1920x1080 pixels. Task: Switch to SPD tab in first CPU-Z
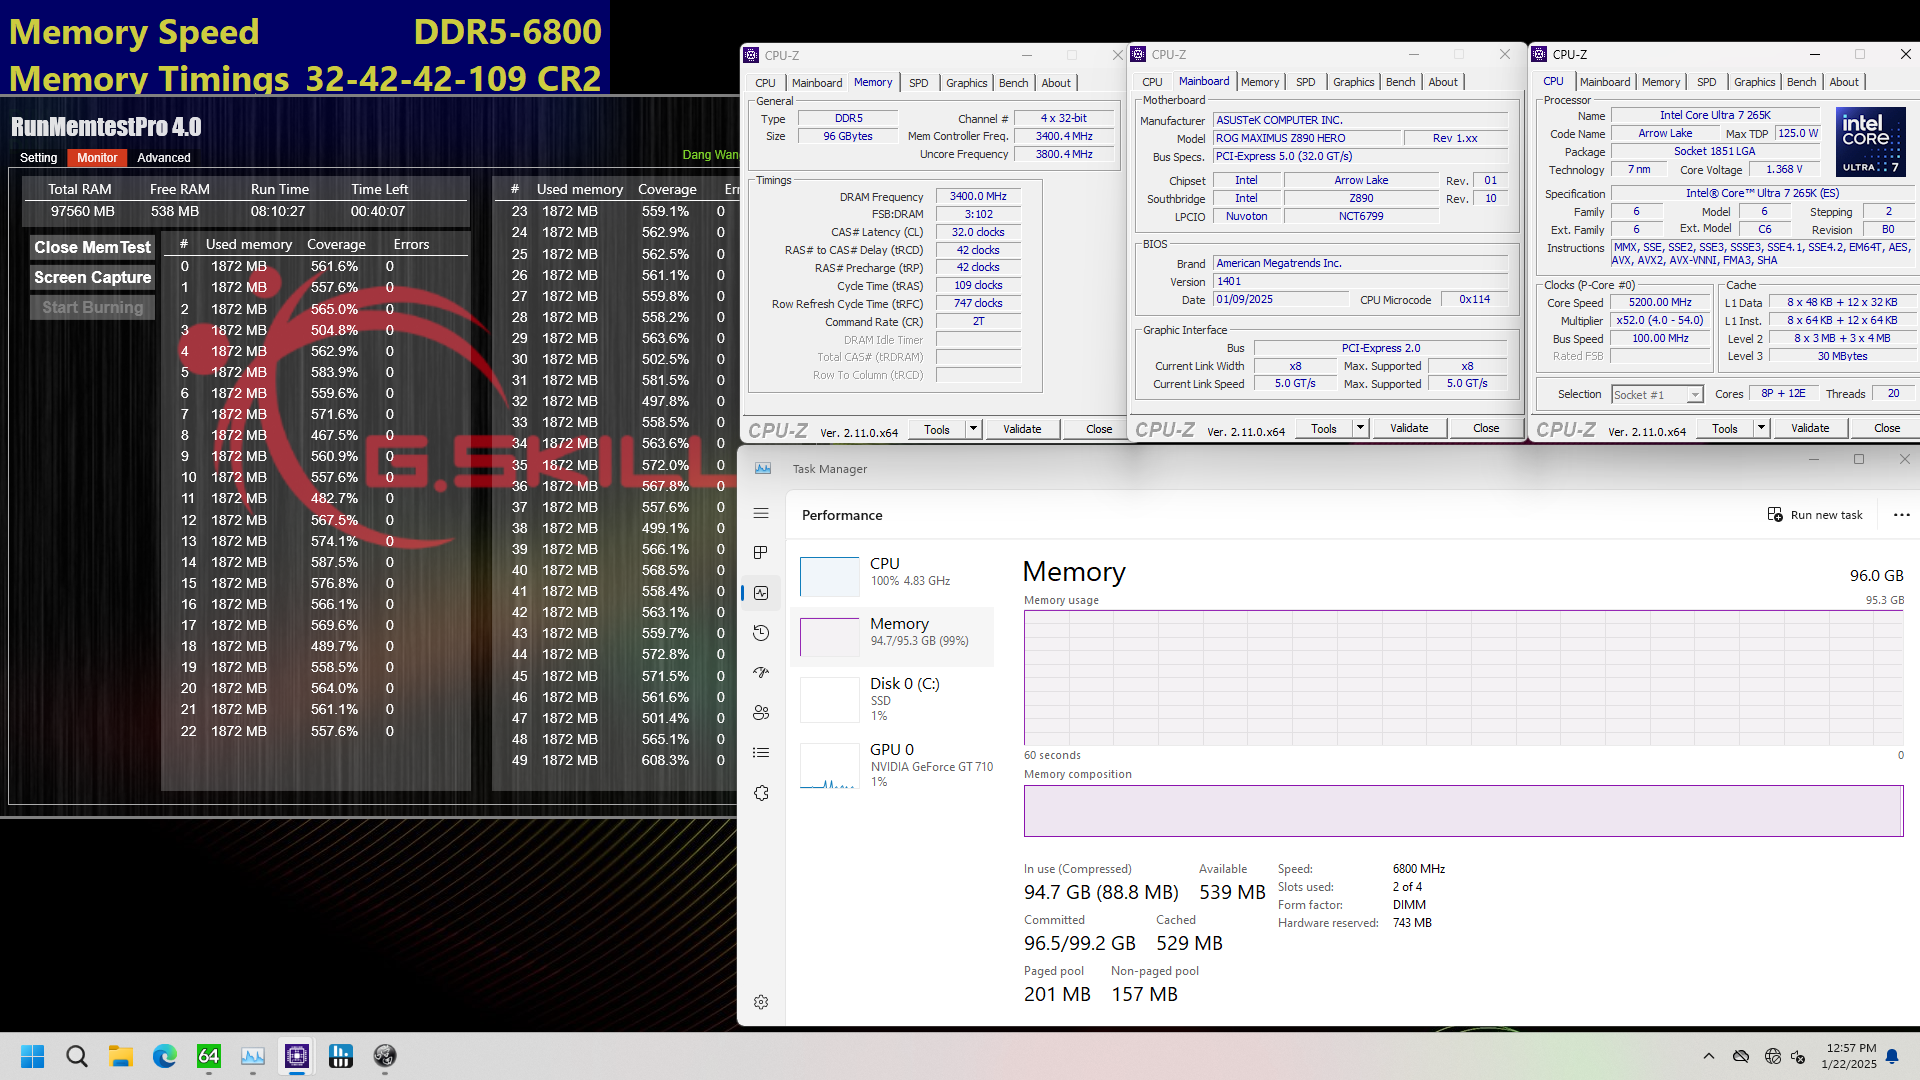point(918,83)
